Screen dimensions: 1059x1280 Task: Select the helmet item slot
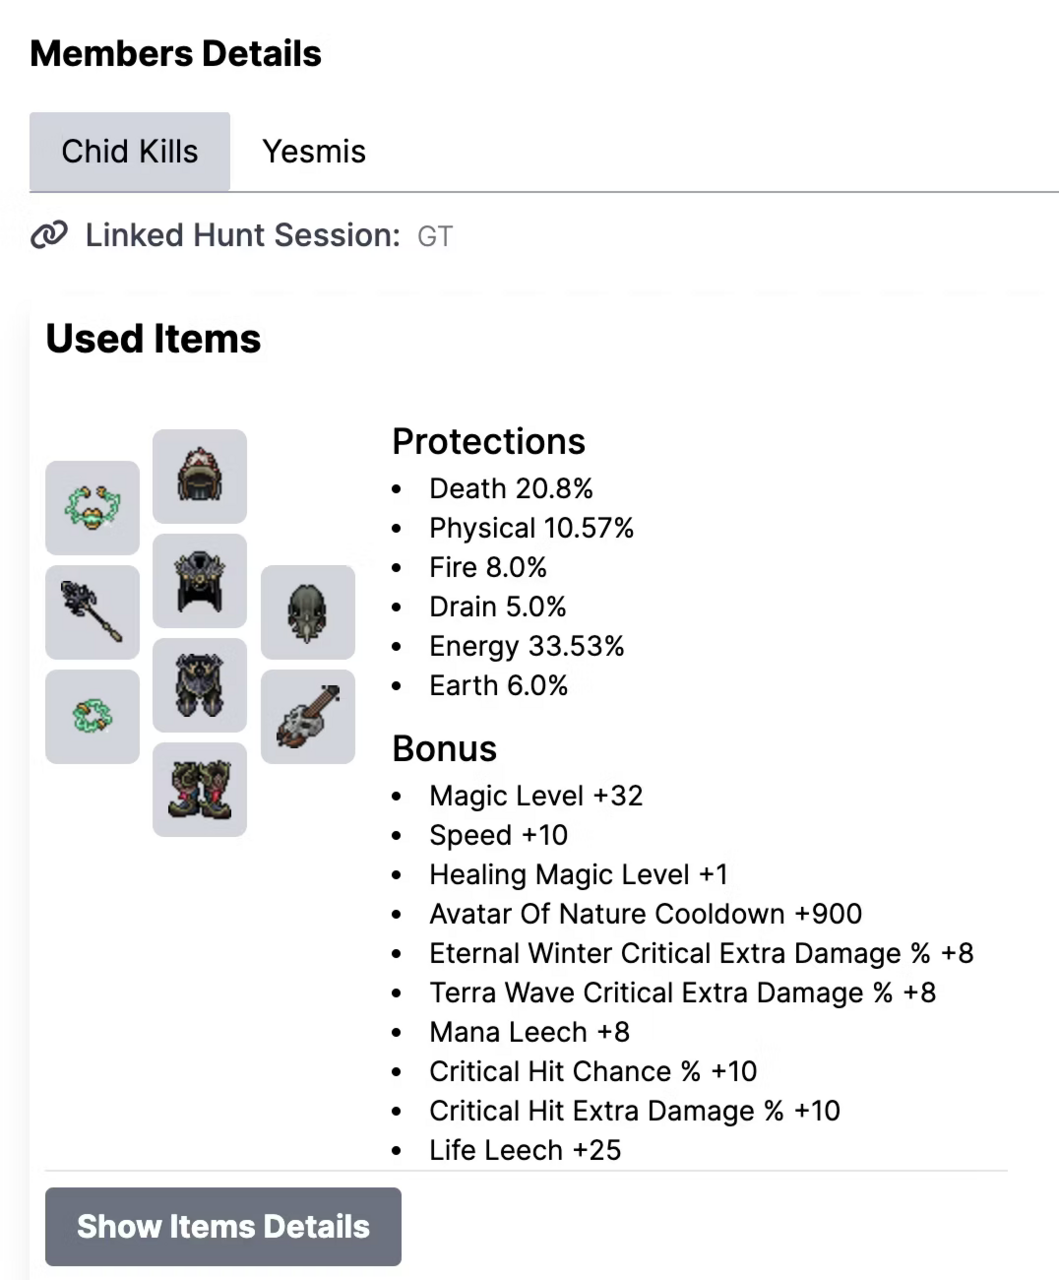200,476
